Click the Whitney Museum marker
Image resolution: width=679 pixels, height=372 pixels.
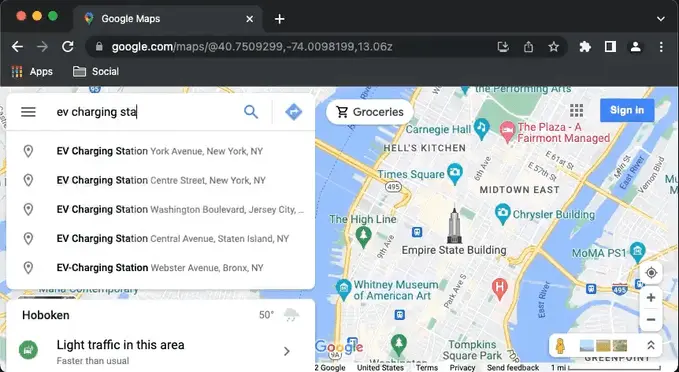(343, 289)
